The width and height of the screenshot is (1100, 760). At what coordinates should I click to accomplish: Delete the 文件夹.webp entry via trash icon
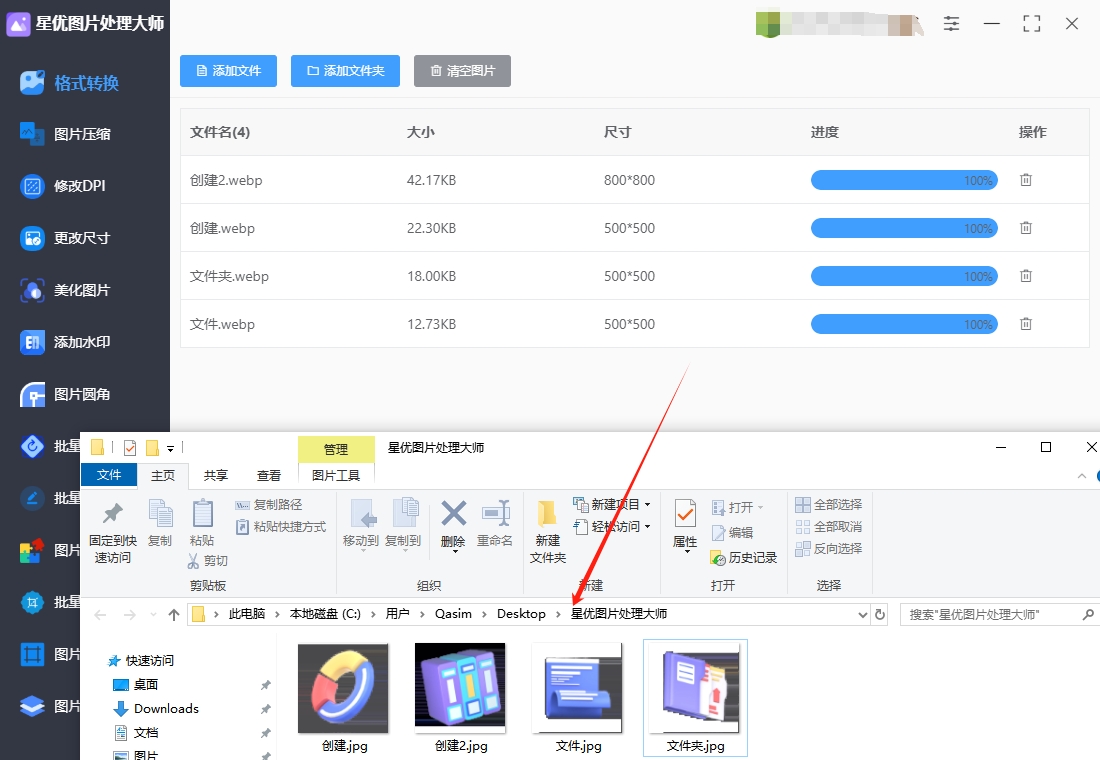(x=1026, y=276)
